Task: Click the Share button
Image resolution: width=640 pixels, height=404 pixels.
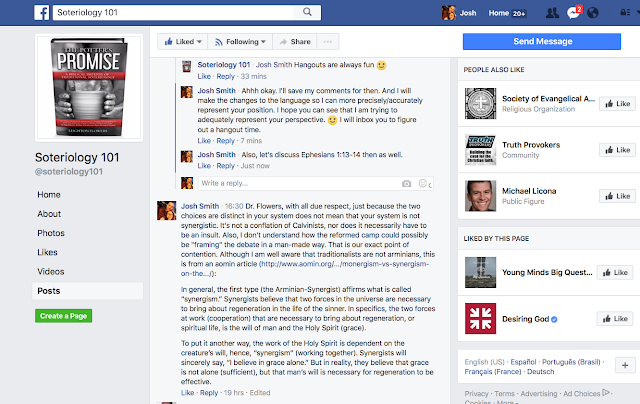Action: point(295,42)
